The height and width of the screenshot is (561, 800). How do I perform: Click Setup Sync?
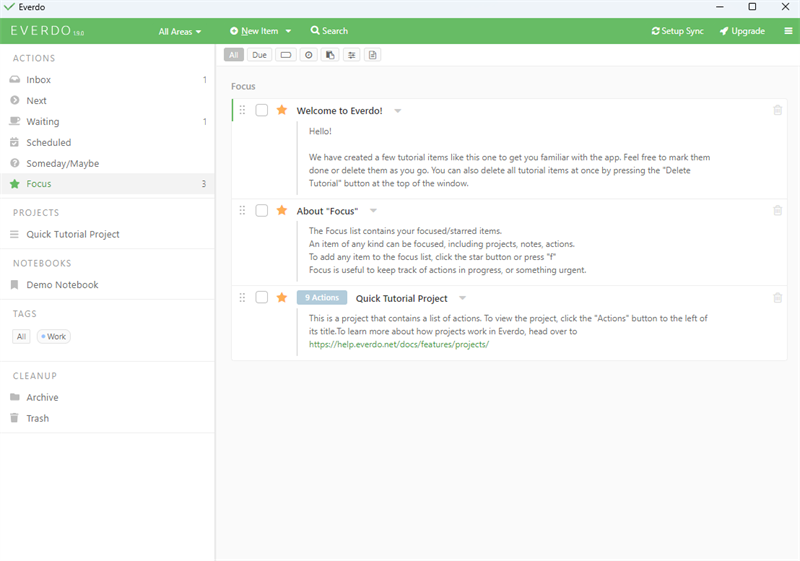(x=678, y=31)
